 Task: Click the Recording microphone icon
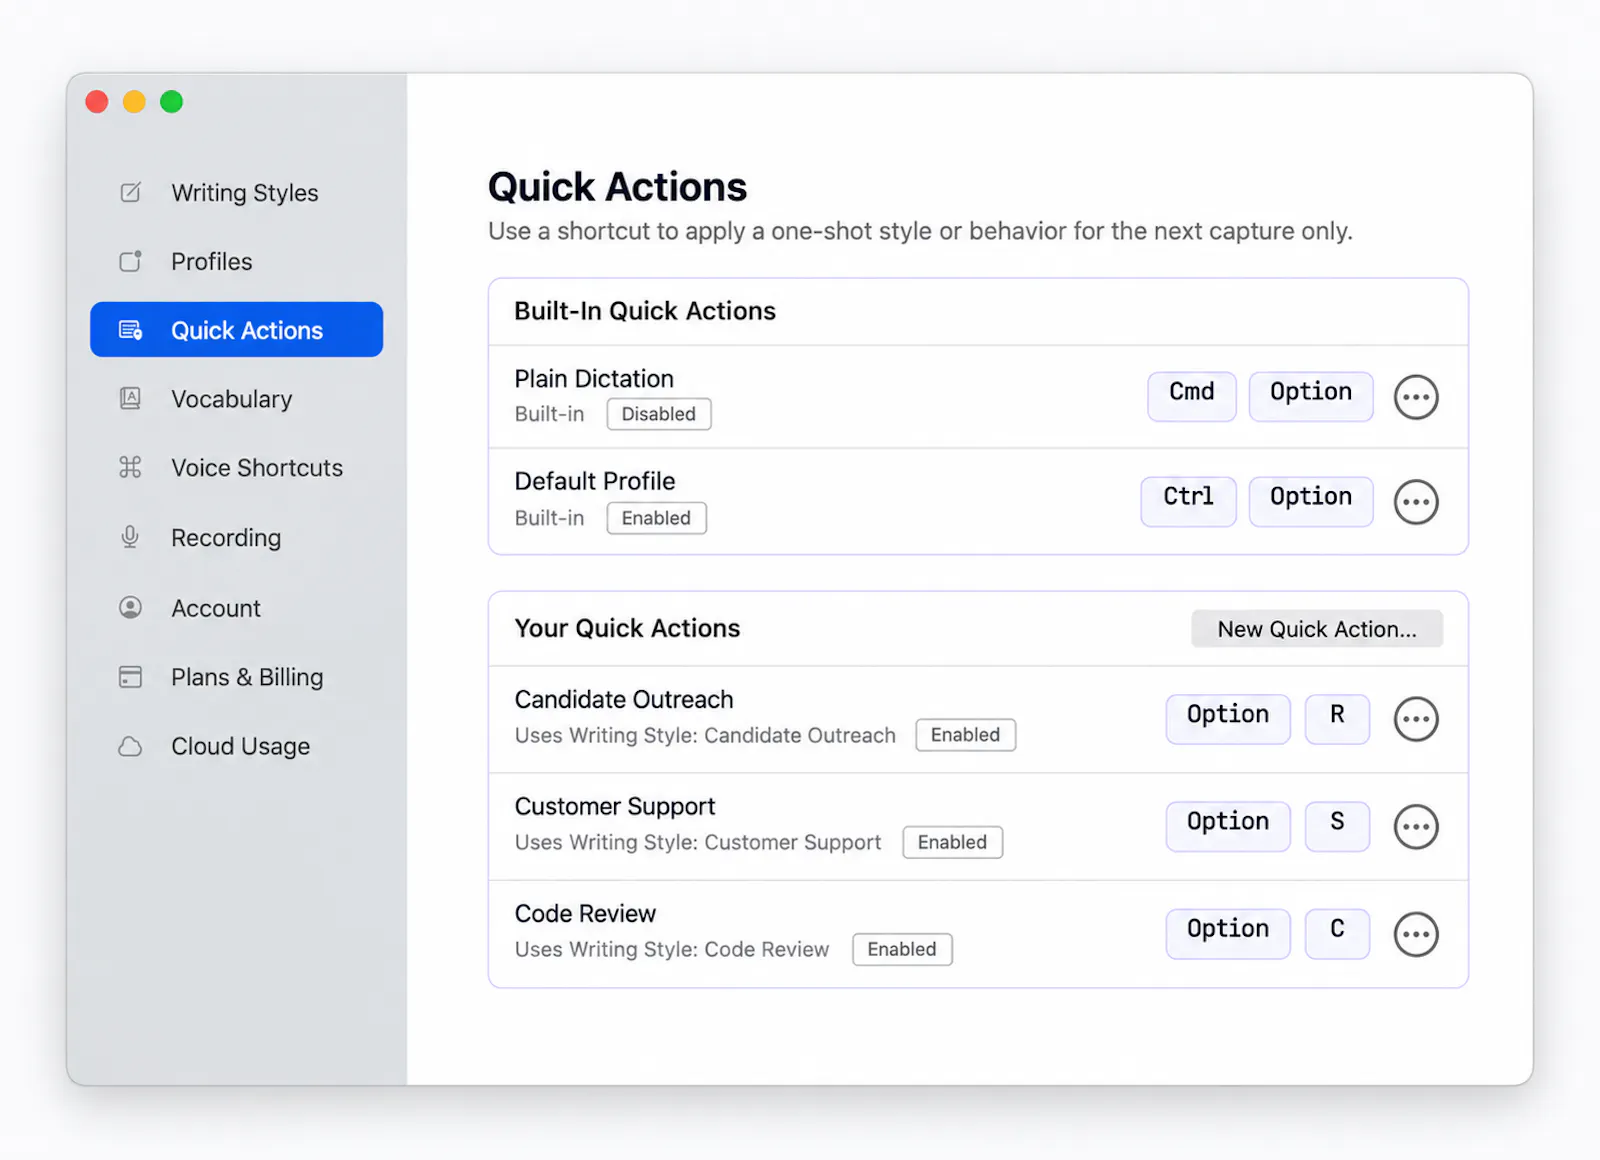coord(130,537)
